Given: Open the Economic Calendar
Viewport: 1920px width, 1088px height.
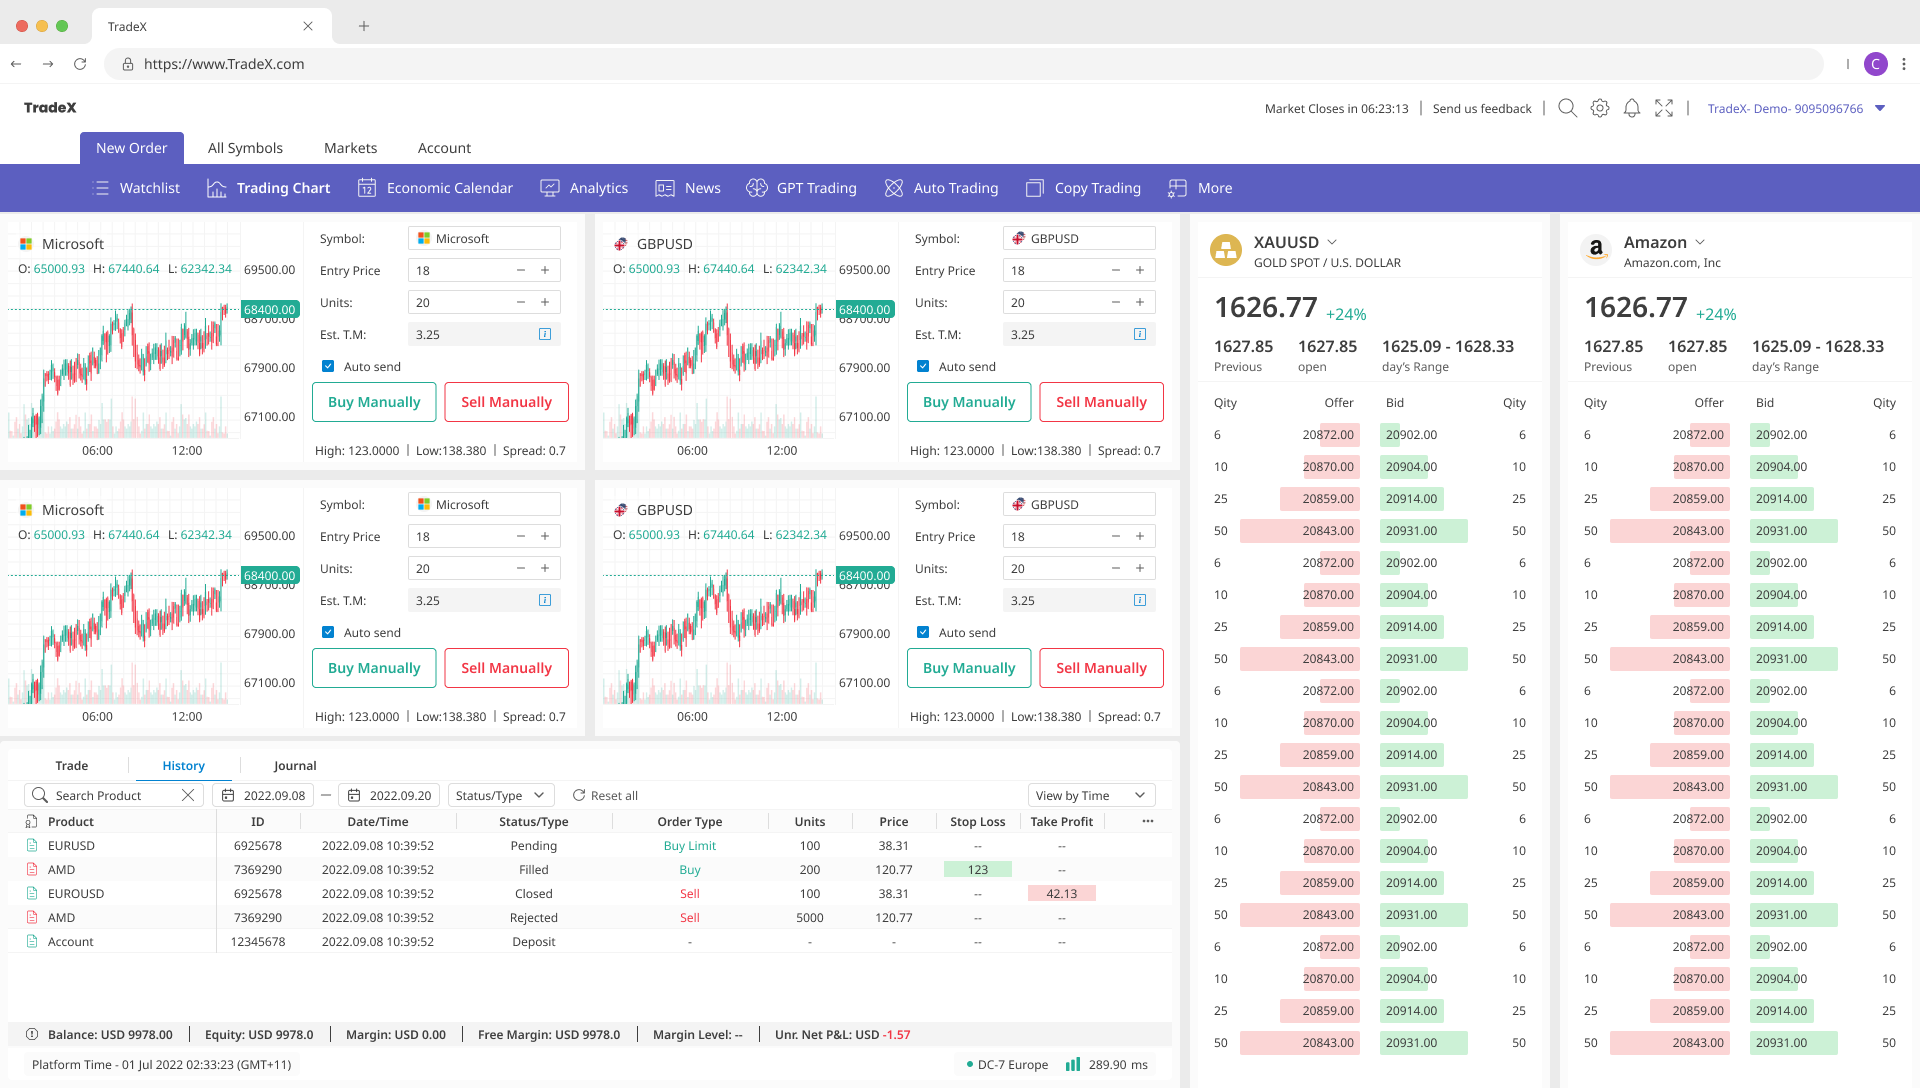Looking at the screenshot, I should 449,188.
